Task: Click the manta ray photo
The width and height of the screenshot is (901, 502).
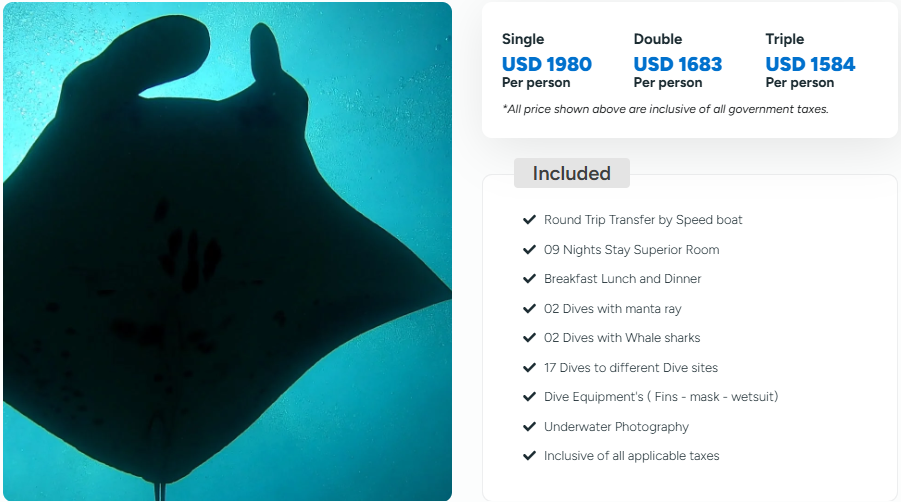Action: 227,251
